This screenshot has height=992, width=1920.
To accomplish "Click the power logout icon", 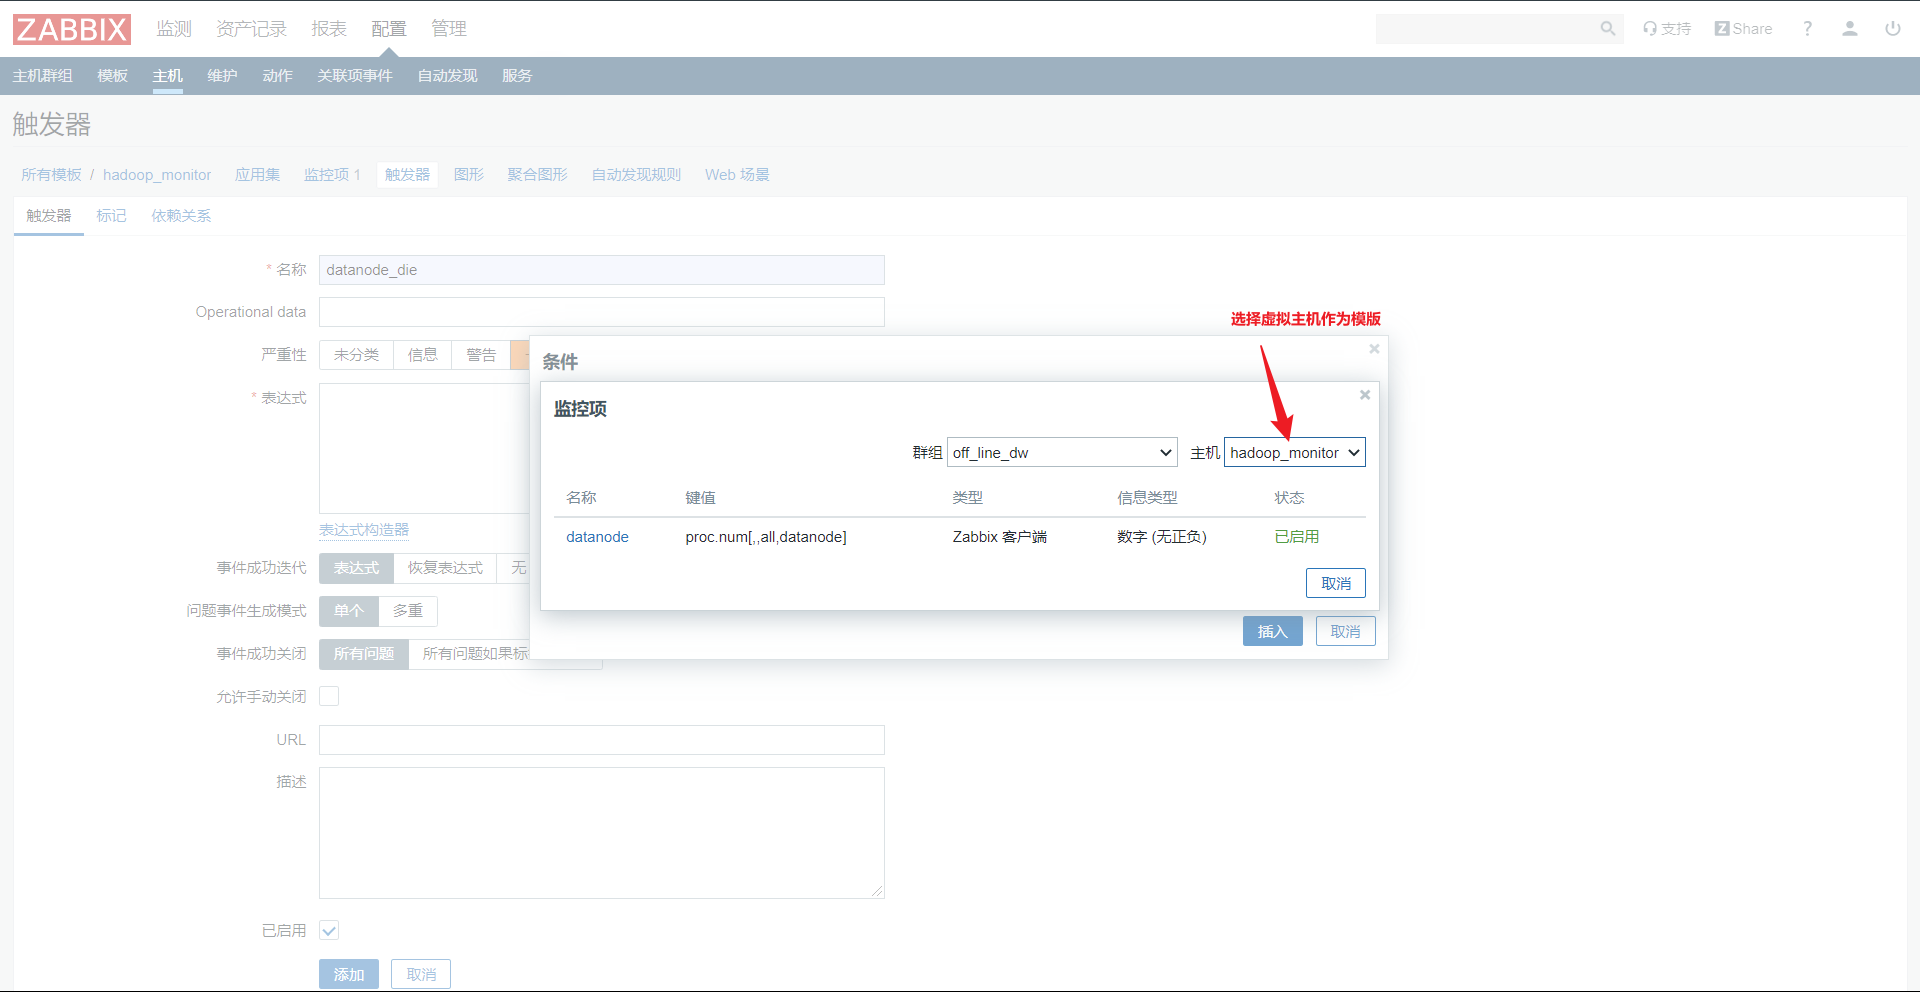I will click(x=1893, y=29).
